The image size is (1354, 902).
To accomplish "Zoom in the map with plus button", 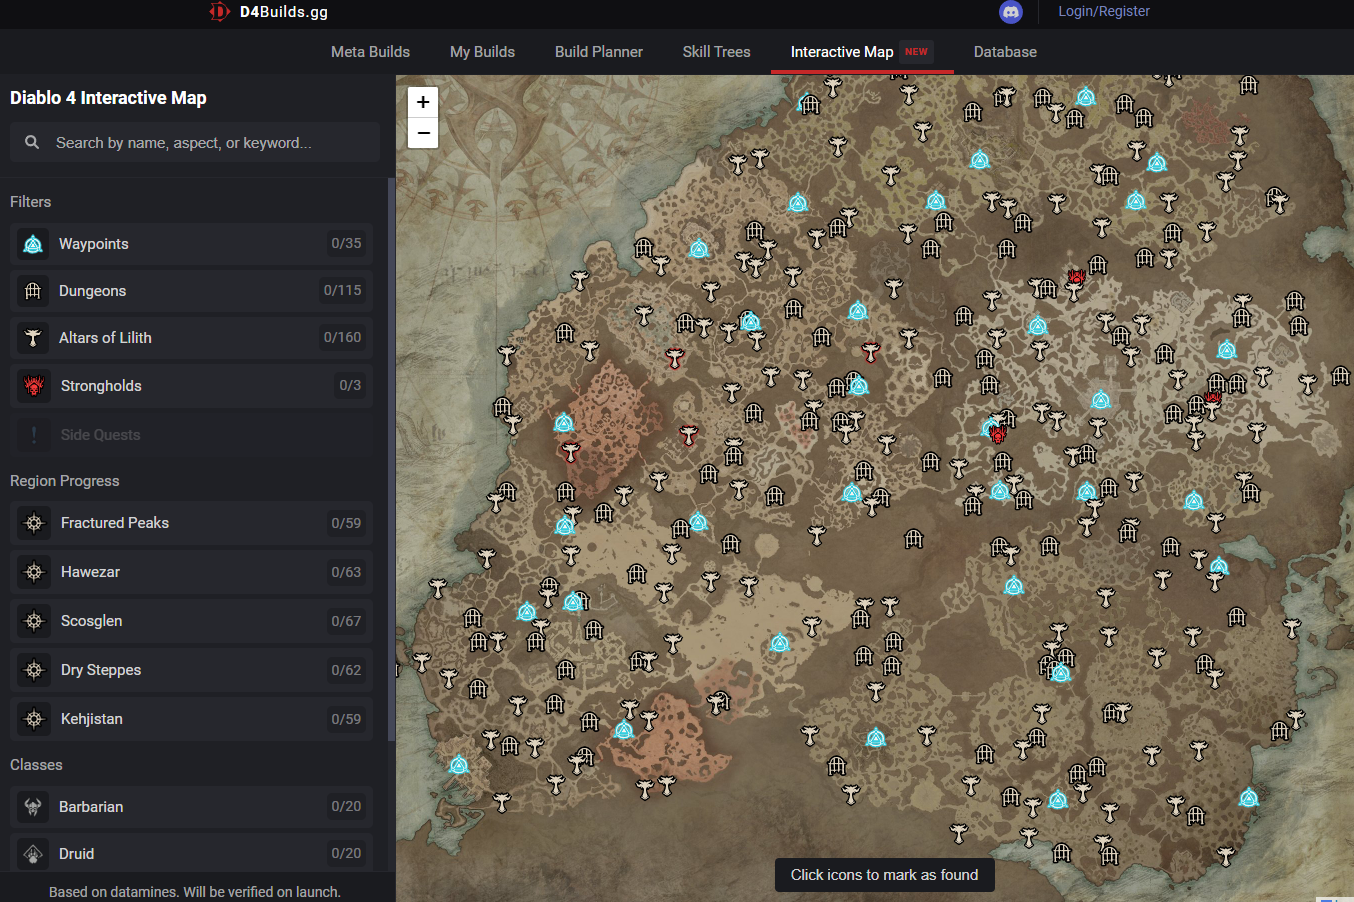I will (423, 102).
